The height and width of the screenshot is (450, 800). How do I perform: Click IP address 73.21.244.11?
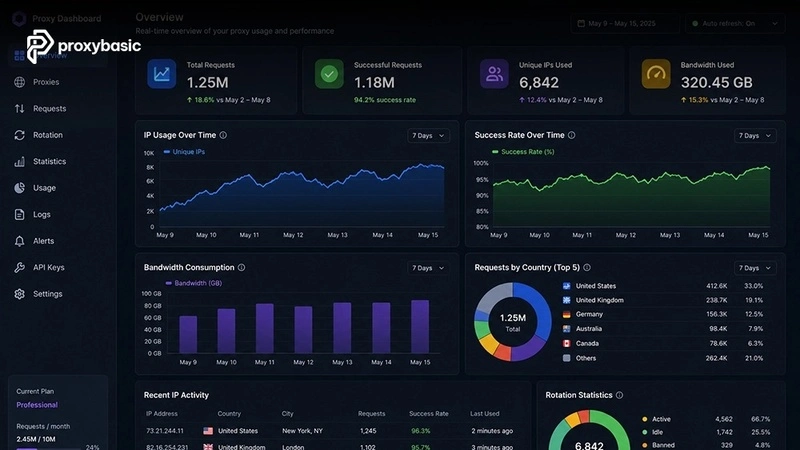point(165,431)
